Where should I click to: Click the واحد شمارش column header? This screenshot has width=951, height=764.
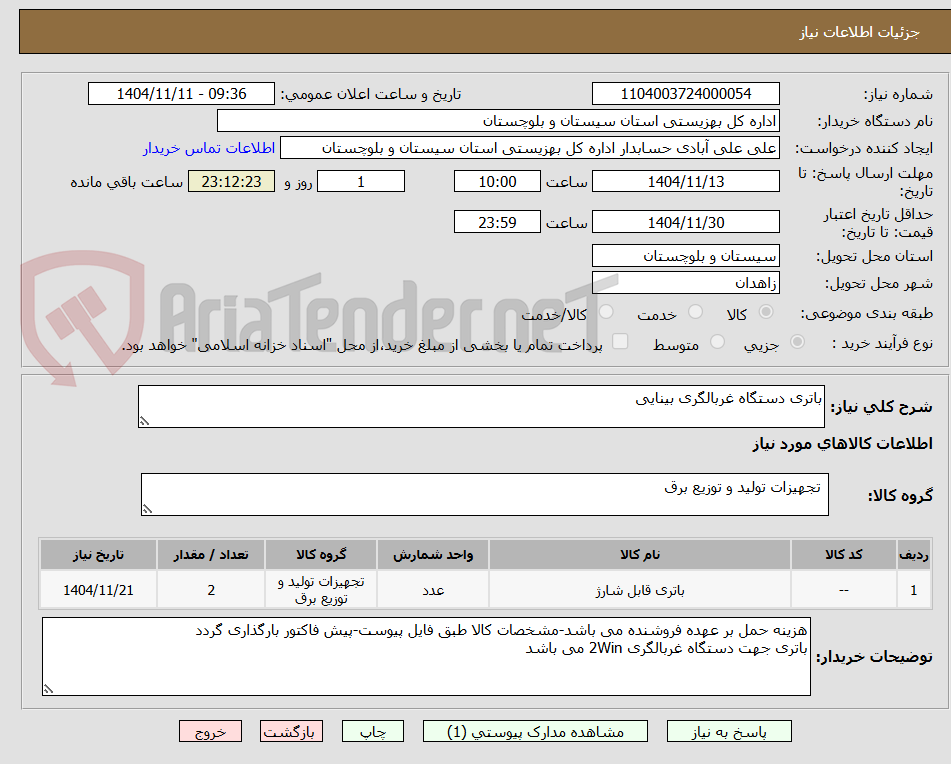[x=433, y=555]
